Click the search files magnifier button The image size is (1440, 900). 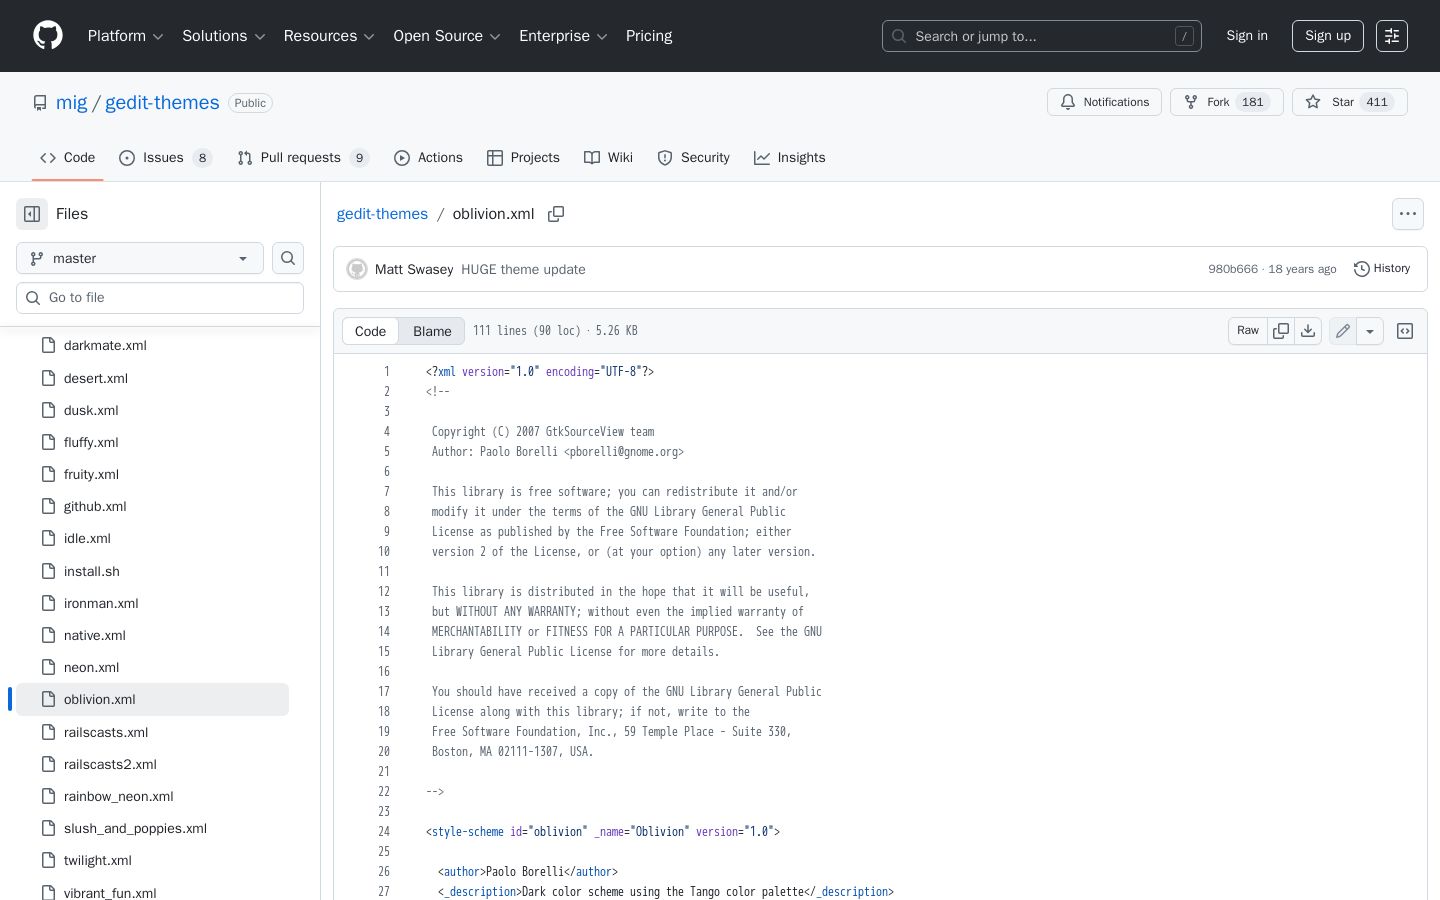tap(288, 258)
